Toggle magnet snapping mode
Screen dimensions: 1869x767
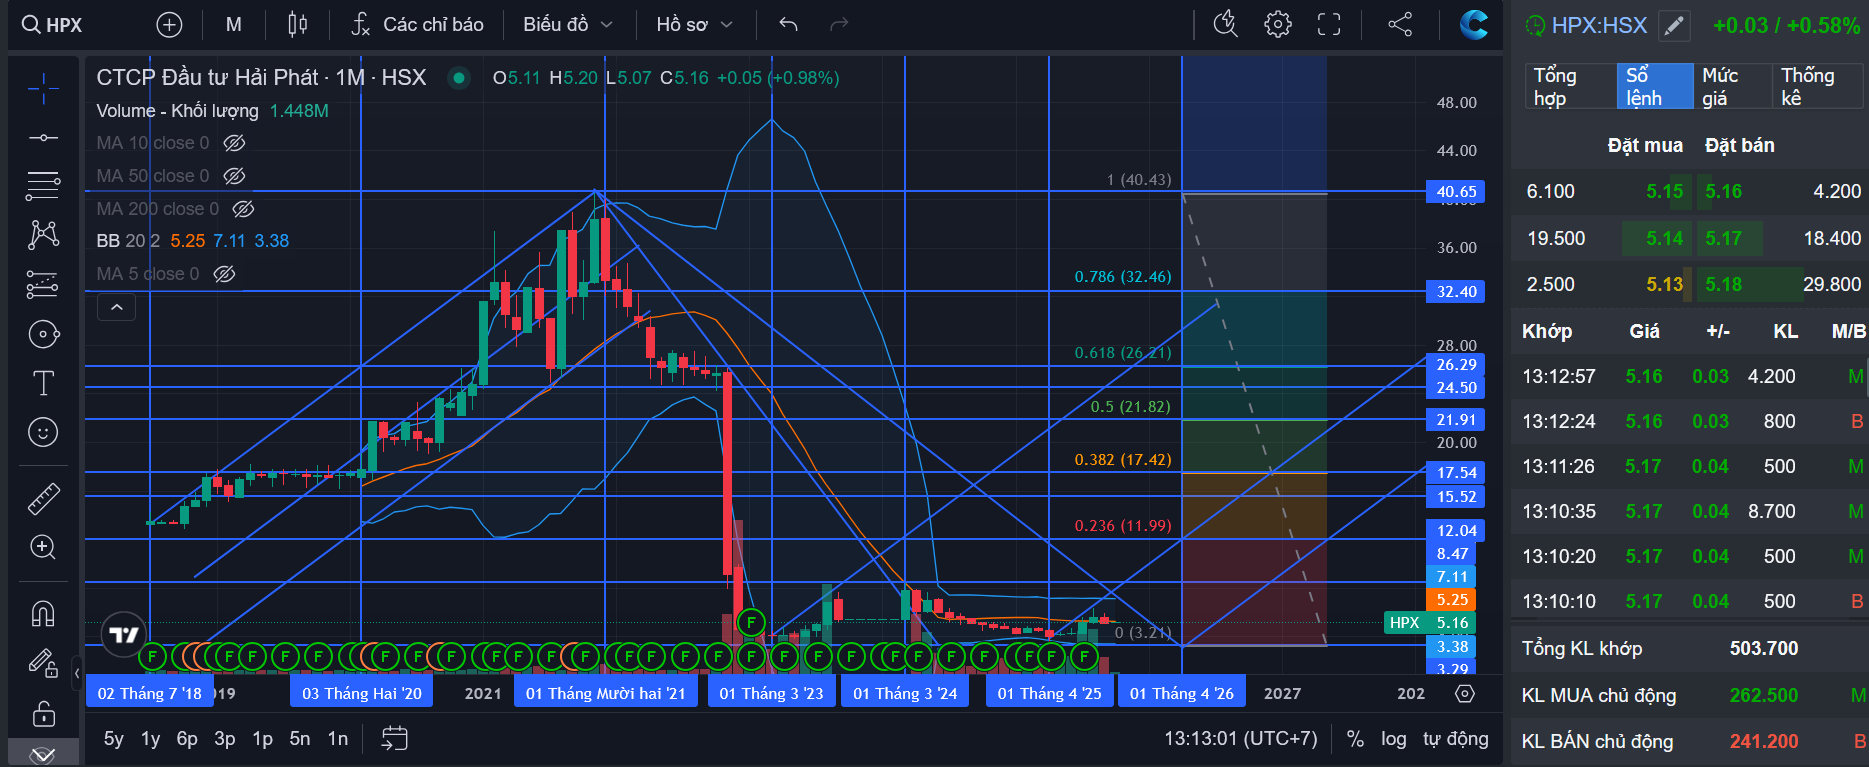click(x=43, y=613)
